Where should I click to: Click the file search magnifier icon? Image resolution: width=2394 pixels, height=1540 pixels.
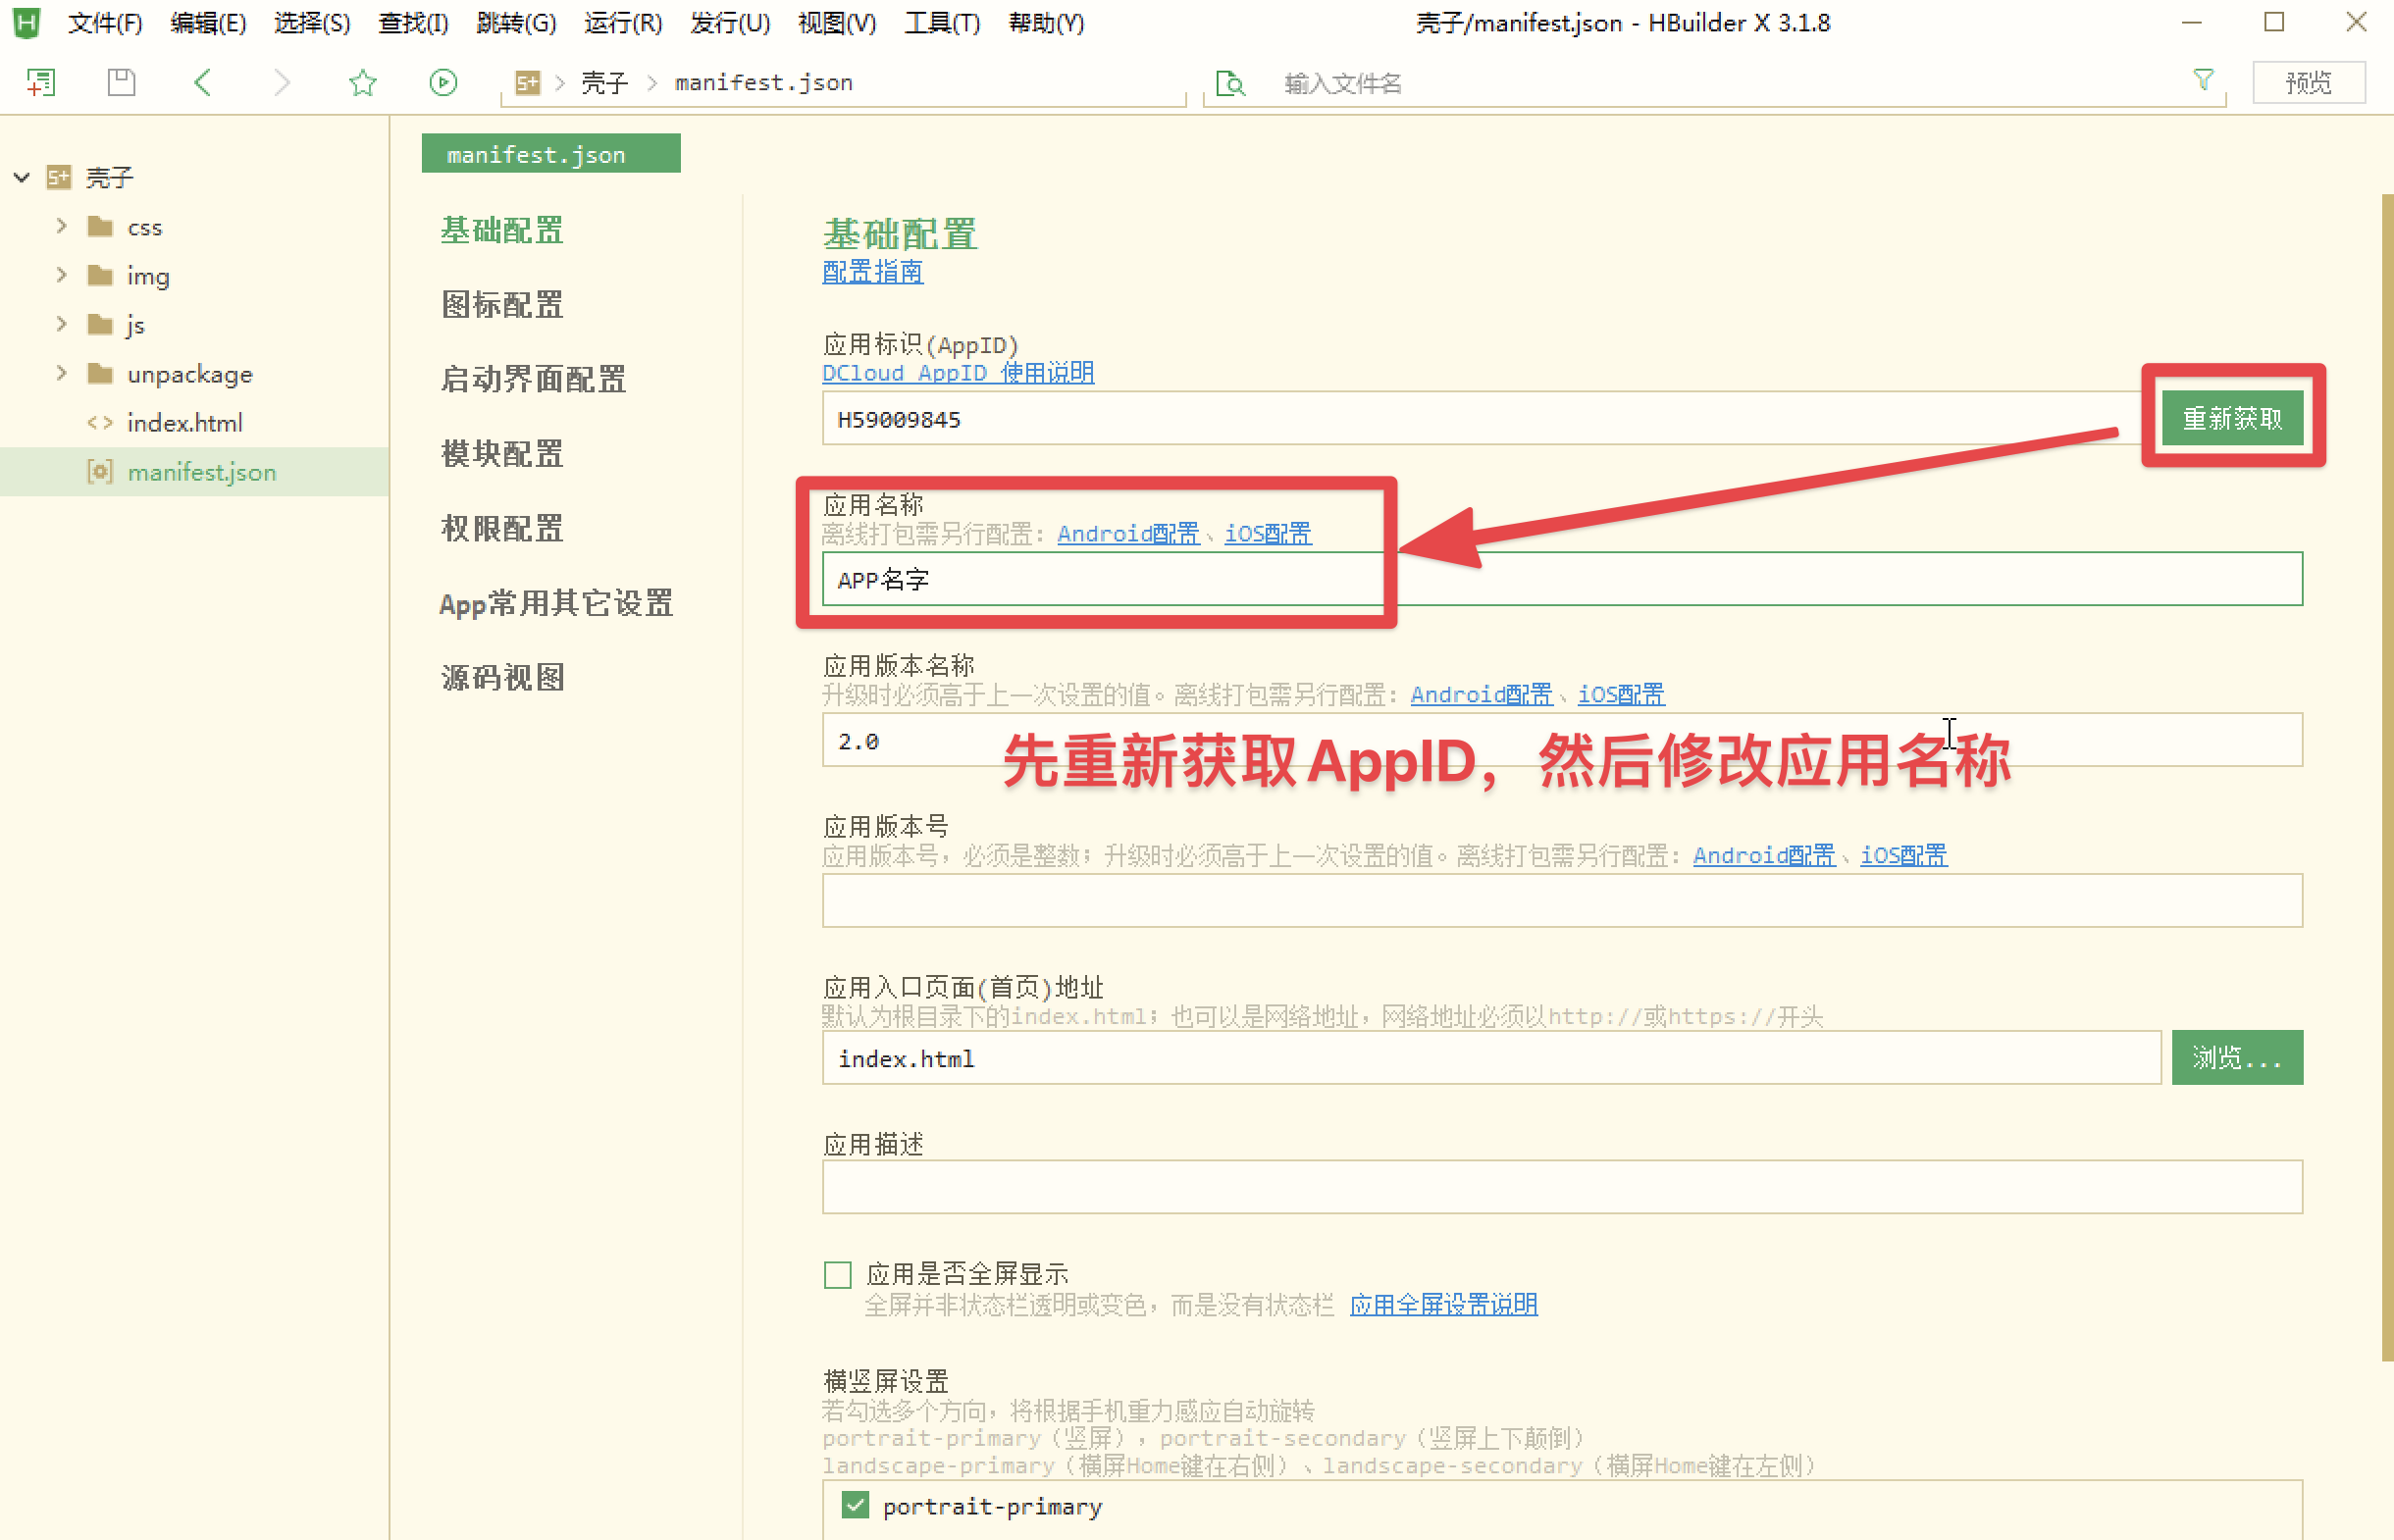1230,83
